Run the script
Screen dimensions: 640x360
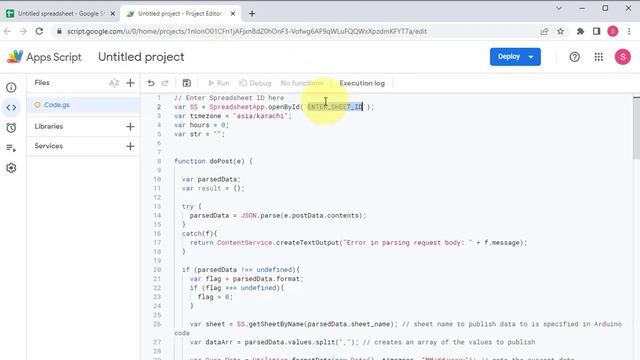[219, 83]
